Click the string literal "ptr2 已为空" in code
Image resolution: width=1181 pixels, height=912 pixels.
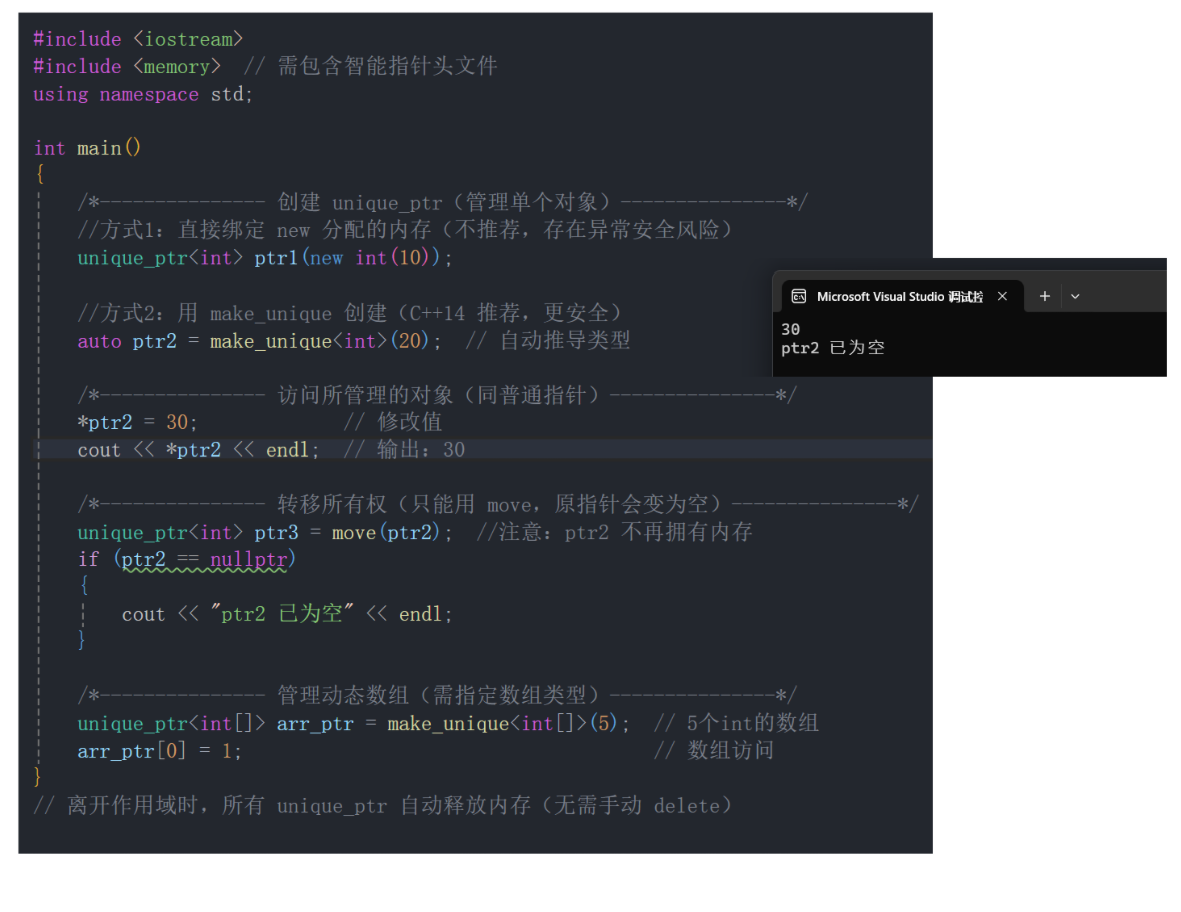[x=281, y=615]
